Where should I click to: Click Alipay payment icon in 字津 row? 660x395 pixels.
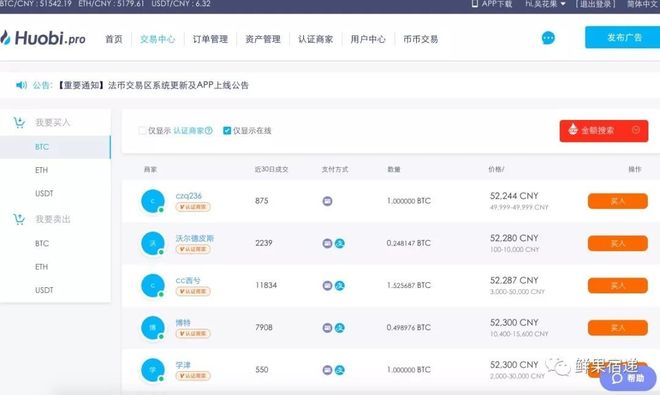click(340, 370)
